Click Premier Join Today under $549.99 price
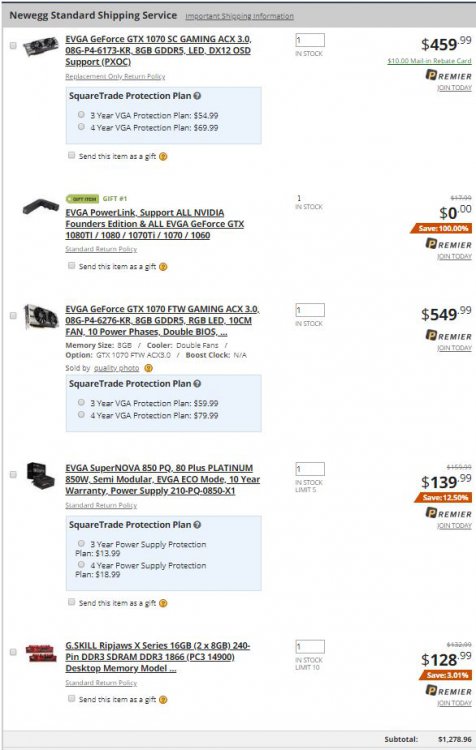Screen dimensions: 476x750 pos(454,348)
